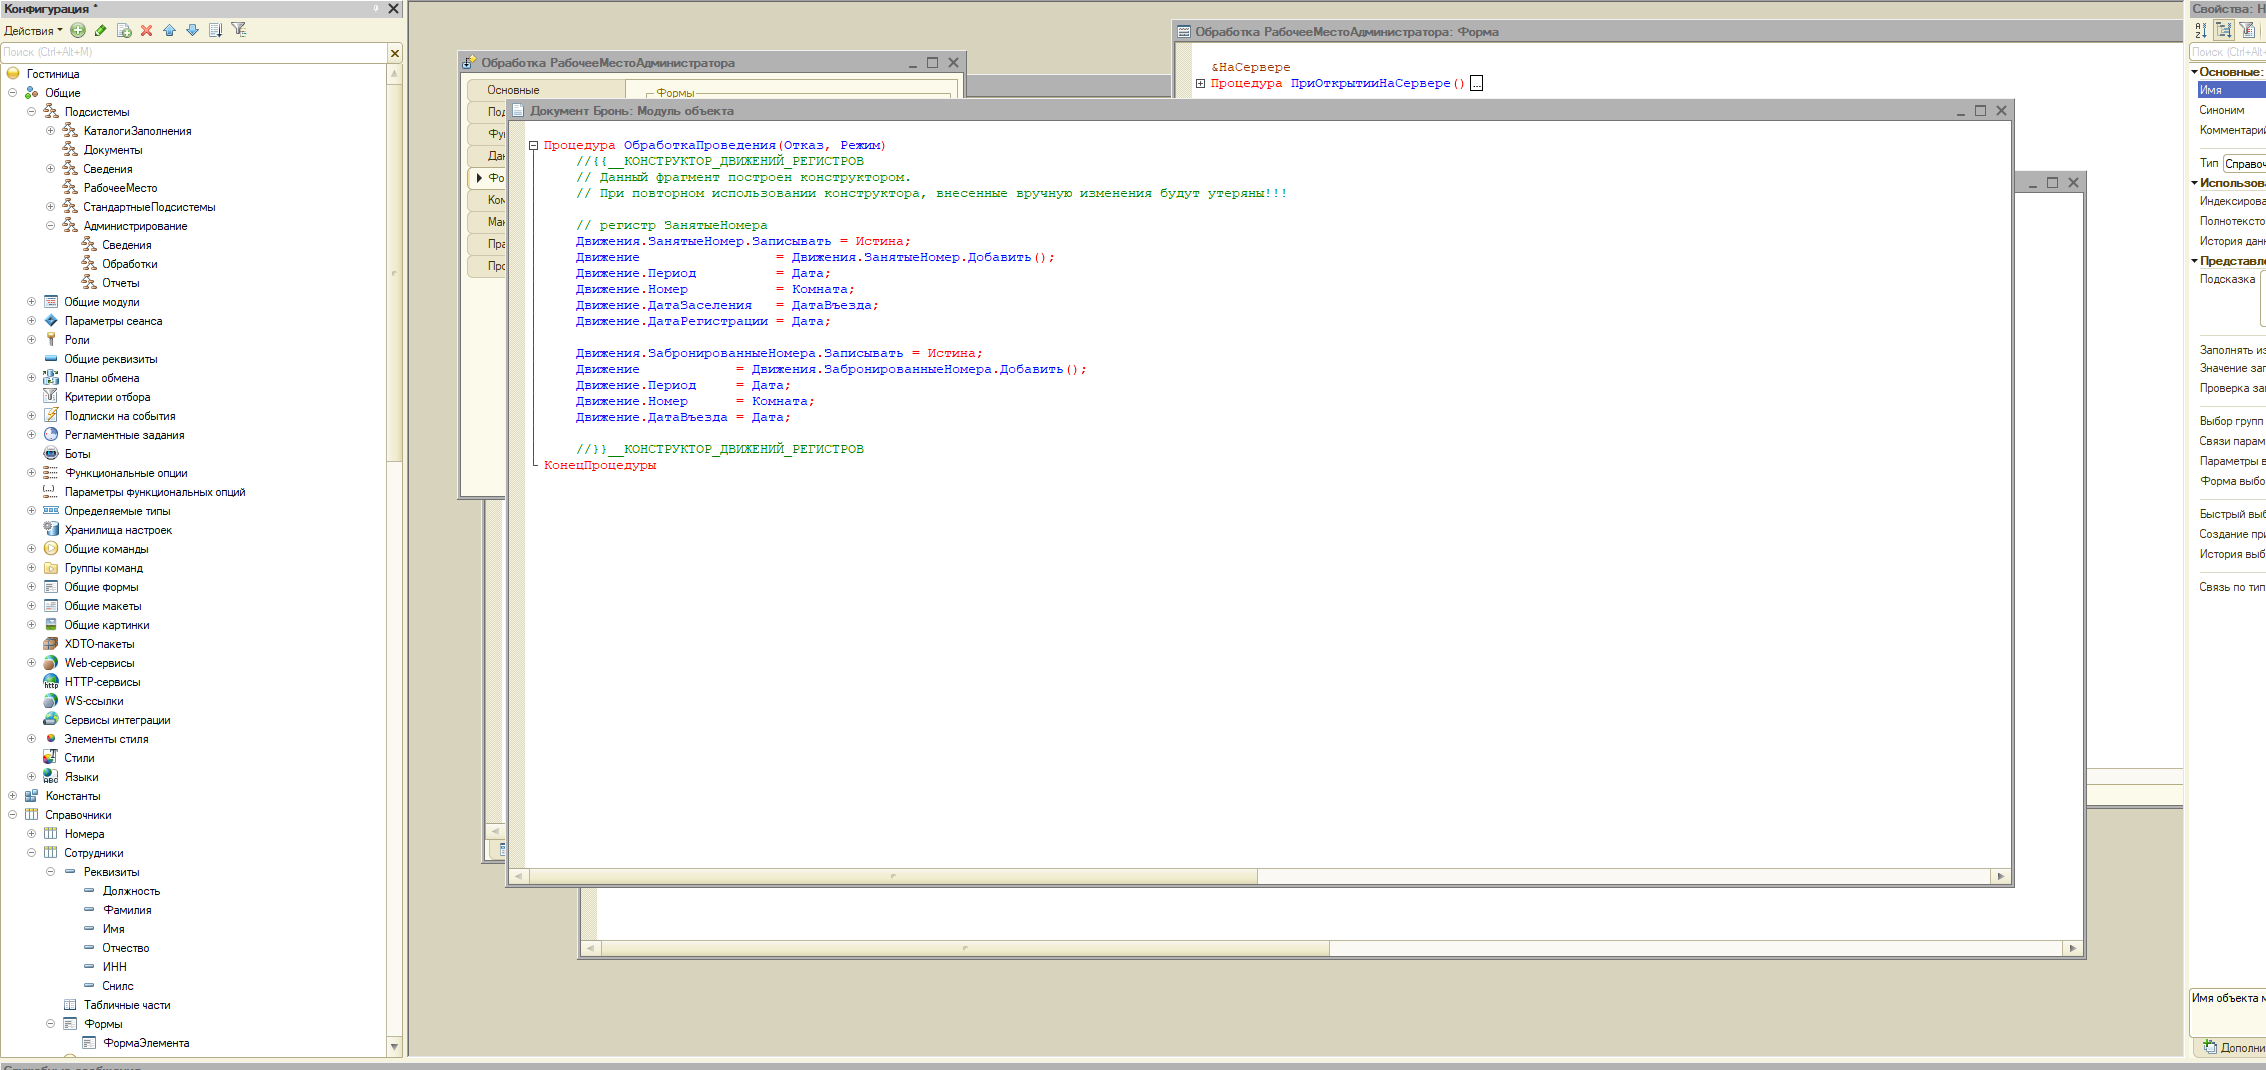Image resolution: width=2266 pixels, height=1070 pixels.
Task: Switch to the Основные tab in Обработка window
Action: pos(513,90)
